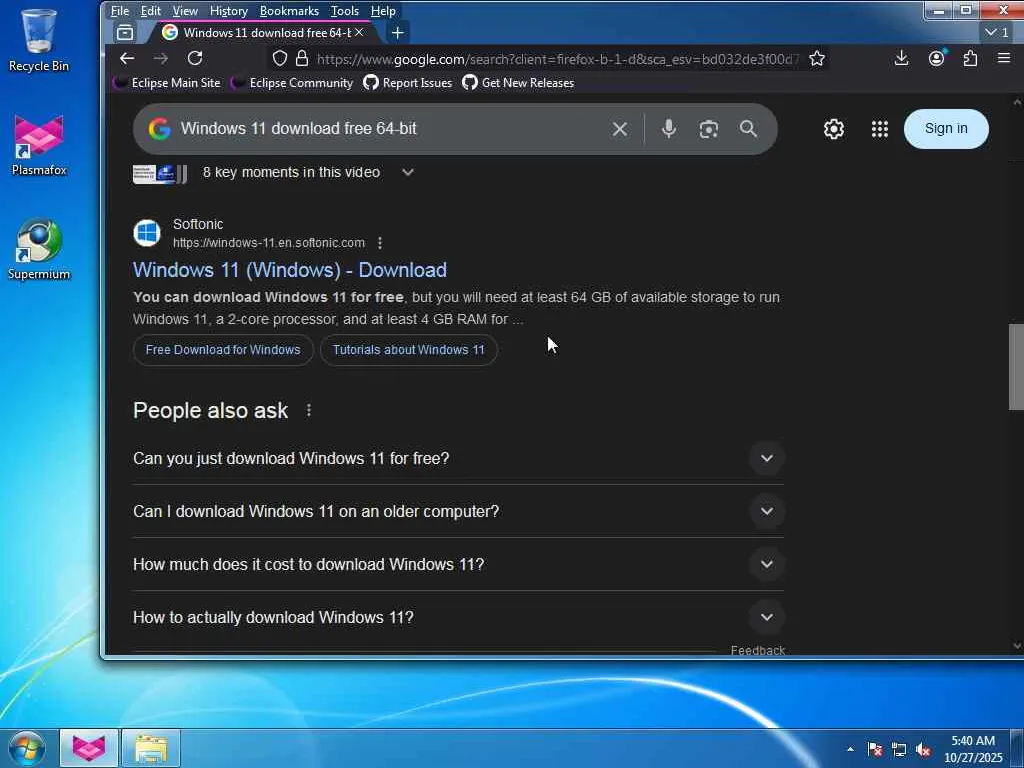This screenshot has height=768, width=1024.
Task: Click Plasmafox taskbar button
Action: [x=89, y=748]
